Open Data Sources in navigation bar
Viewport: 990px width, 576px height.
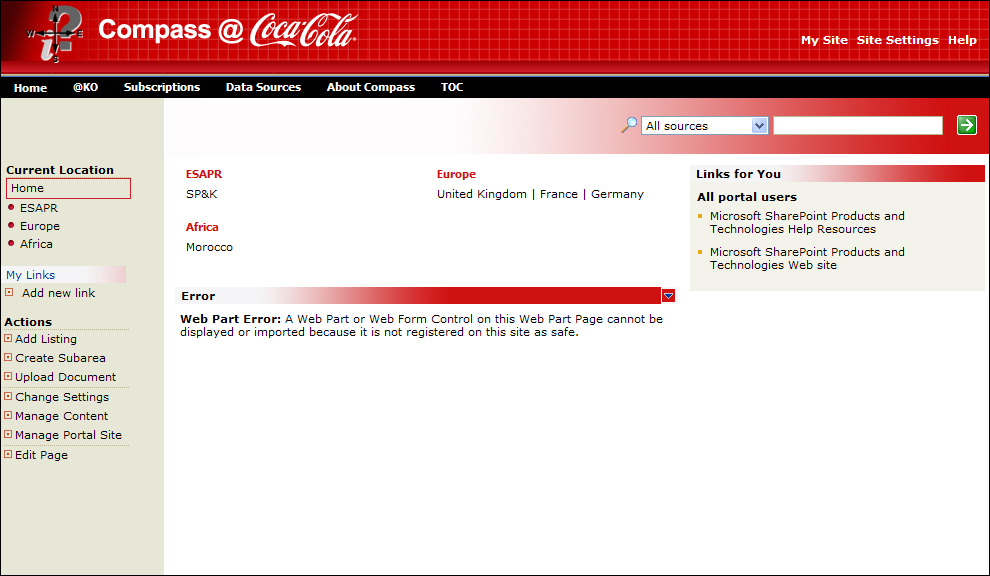(x=263, y=87)
